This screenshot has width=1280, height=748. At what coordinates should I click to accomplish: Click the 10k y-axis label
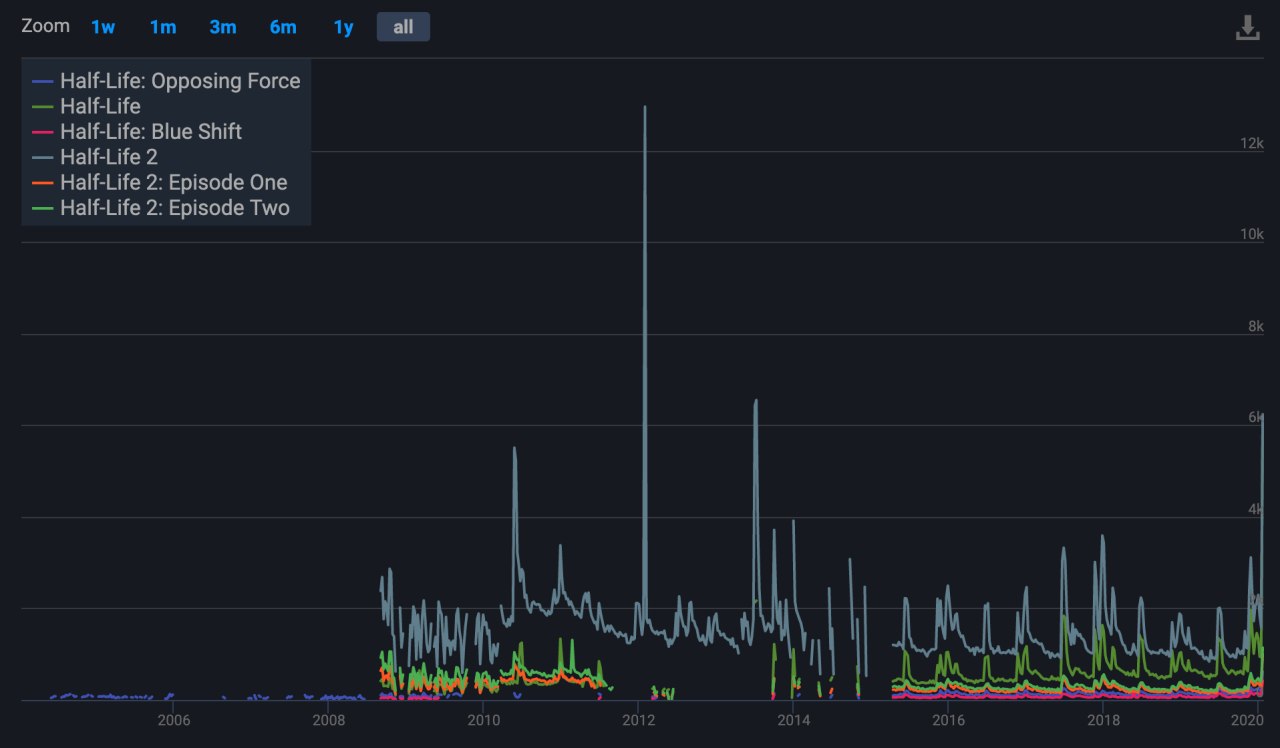point(1252,234)
